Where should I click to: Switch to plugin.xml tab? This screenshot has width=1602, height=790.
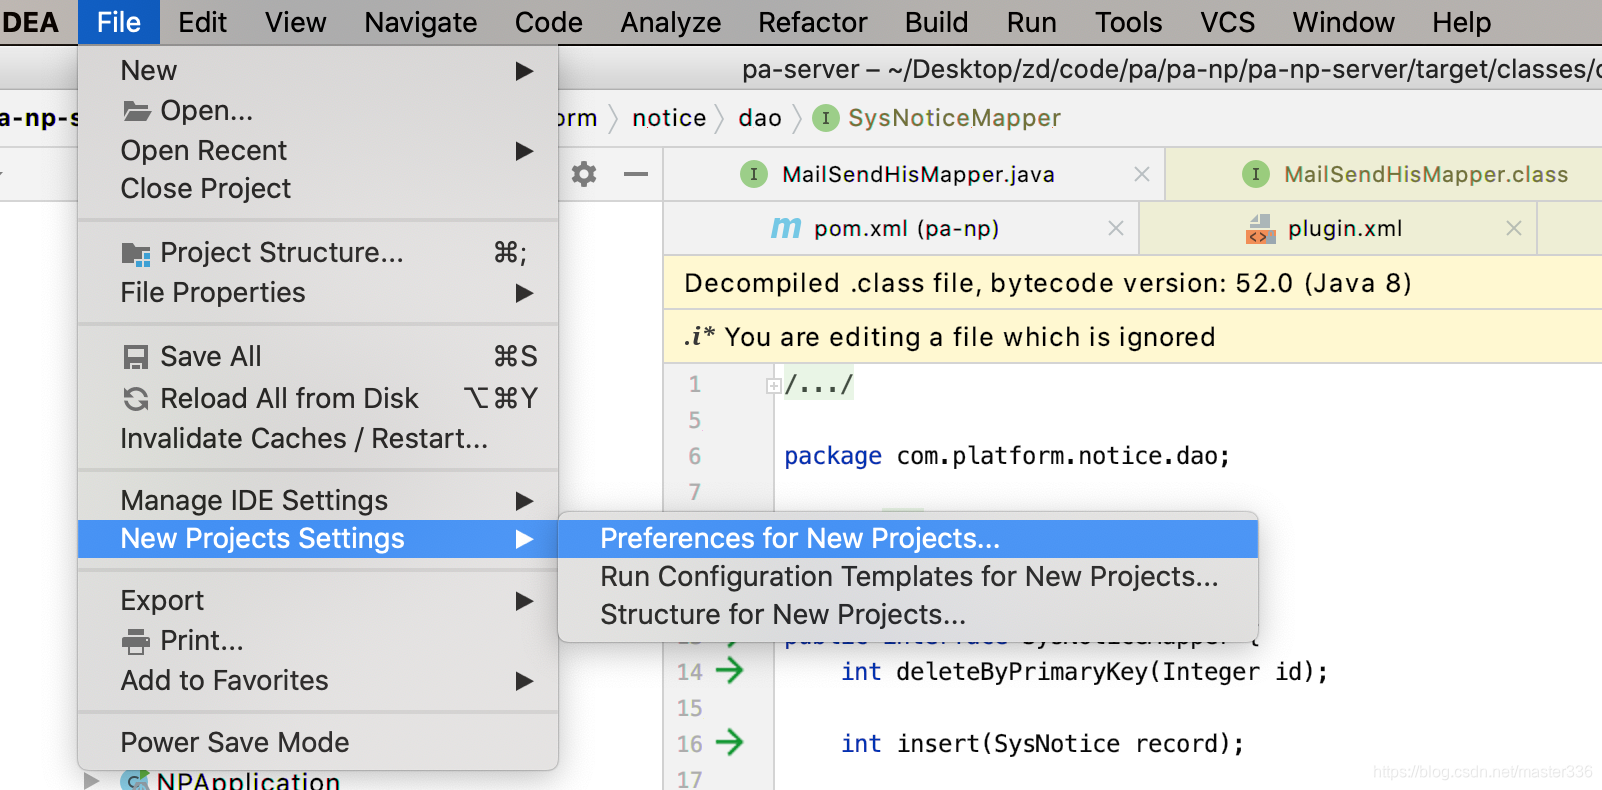1338,229
